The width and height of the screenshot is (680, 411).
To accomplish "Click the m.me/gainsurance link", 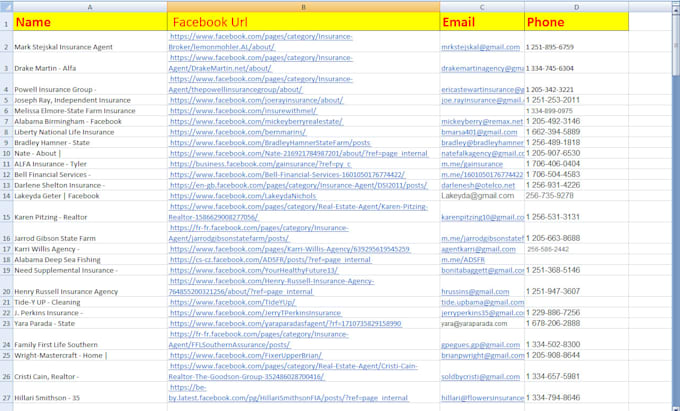I will (472, 164).
